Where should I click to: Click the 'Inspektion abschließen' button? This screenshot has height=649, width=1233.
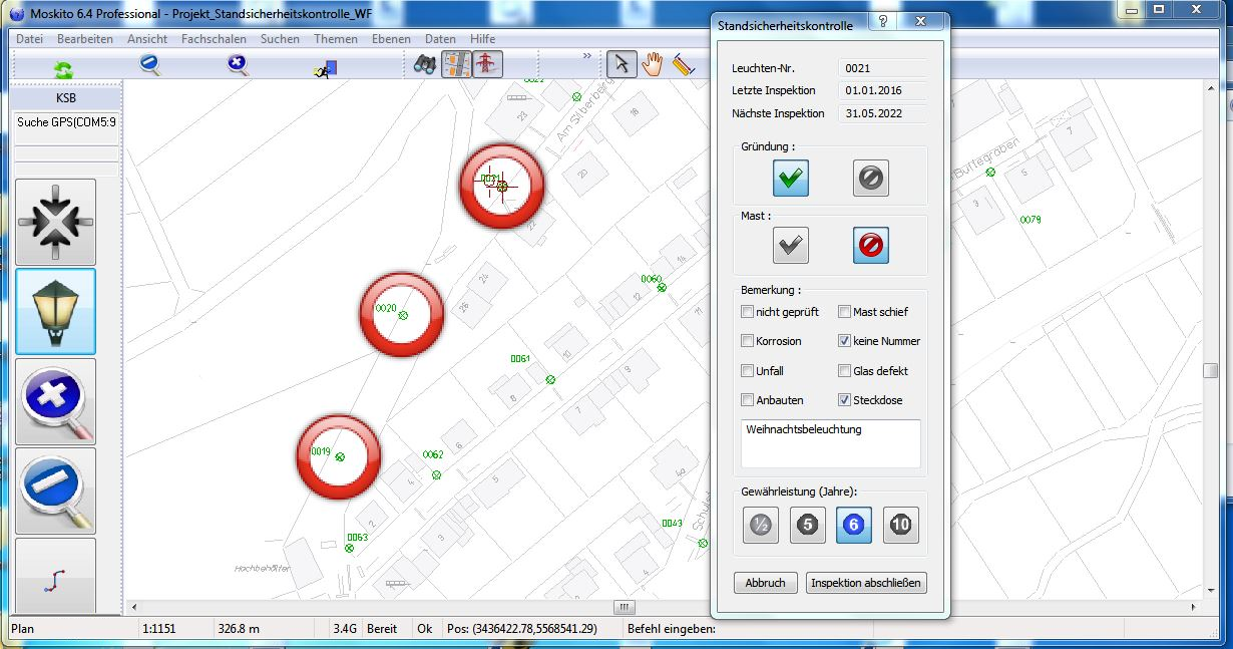(x=866, y=583)
